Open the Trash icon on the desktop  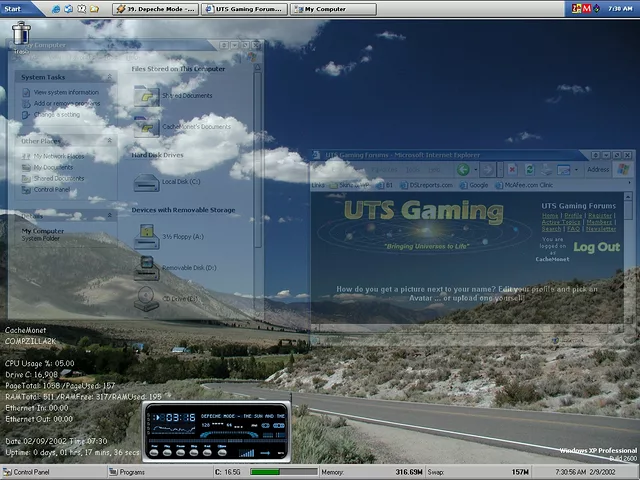coord(20,34)
